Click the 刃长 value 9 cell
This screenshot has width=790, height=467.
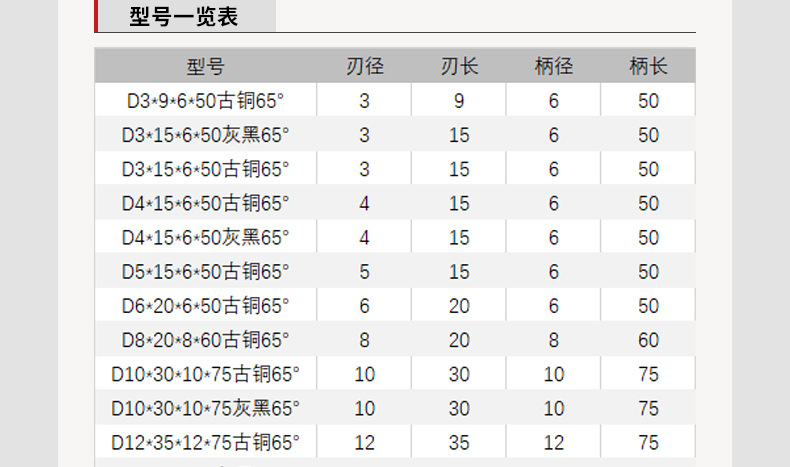[459, 101]
